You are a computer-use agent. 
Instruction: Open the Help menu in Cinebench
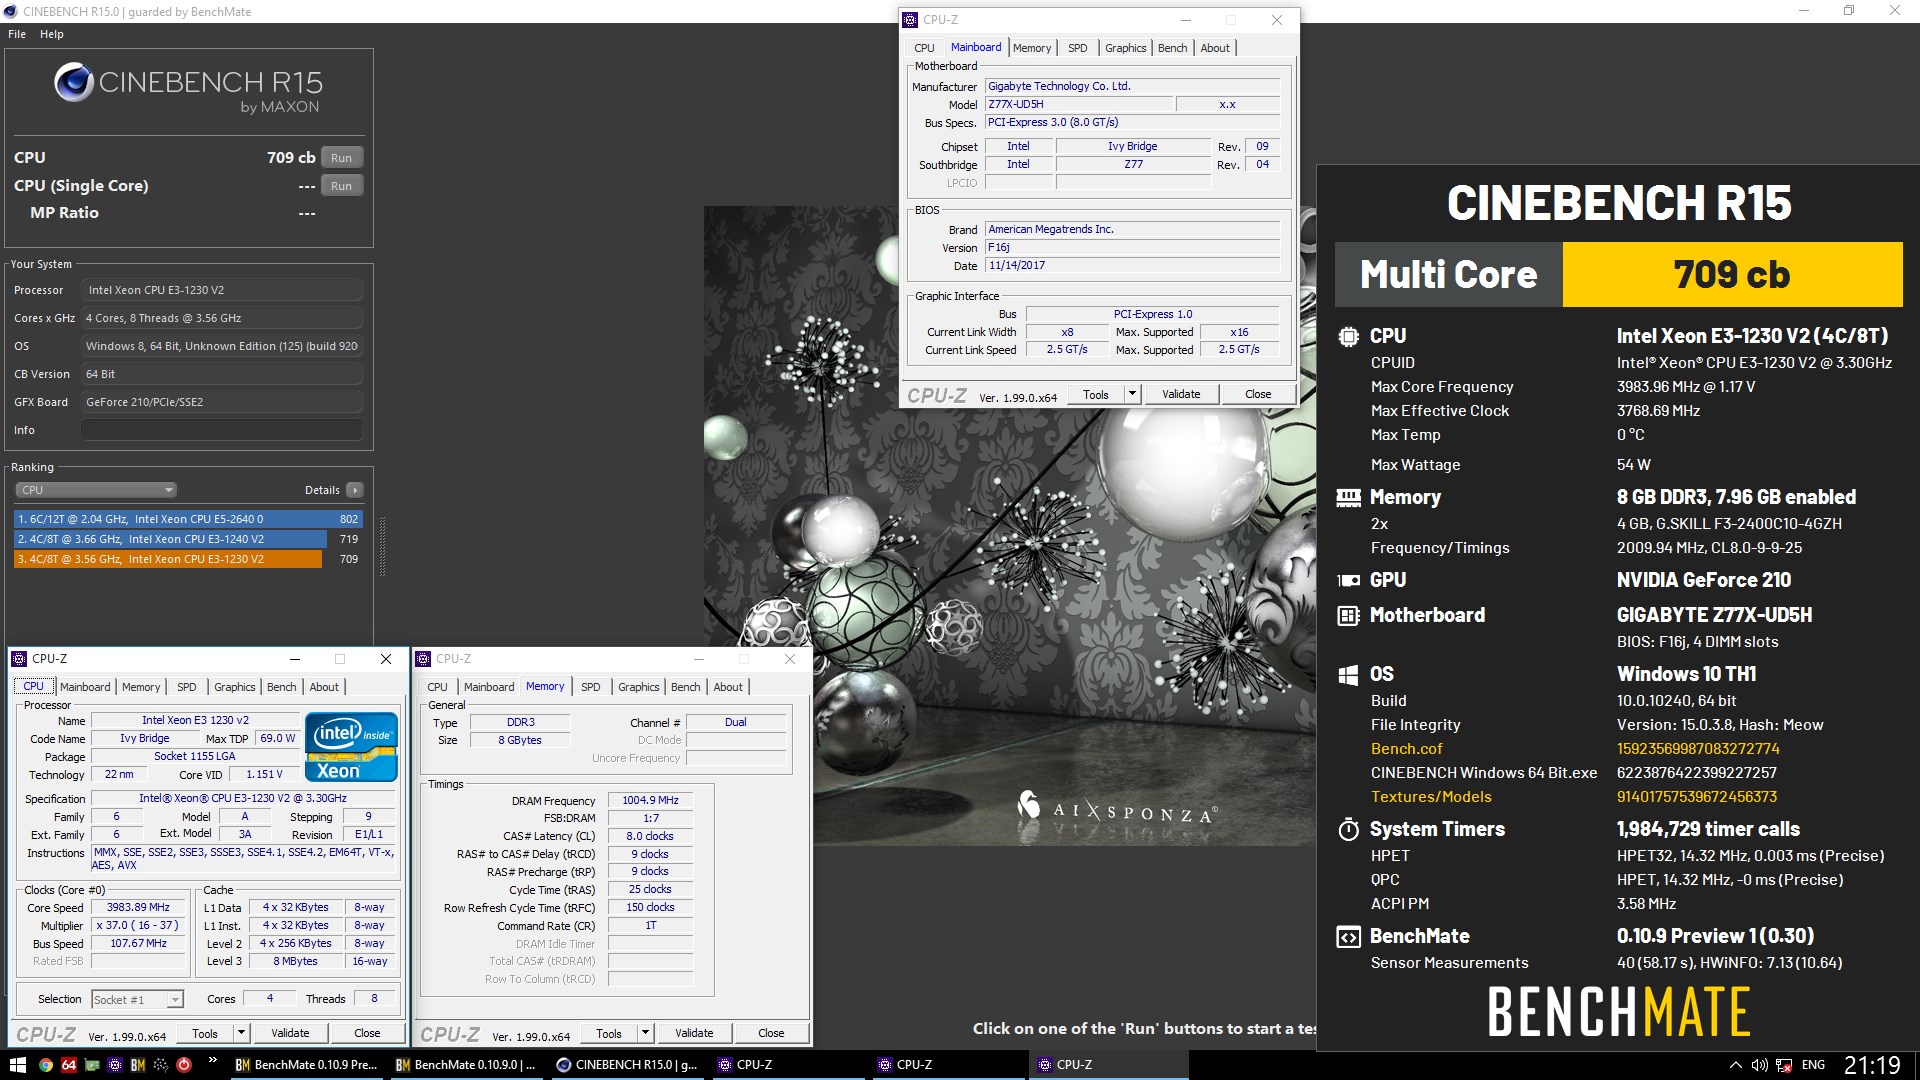coord(52,34)
